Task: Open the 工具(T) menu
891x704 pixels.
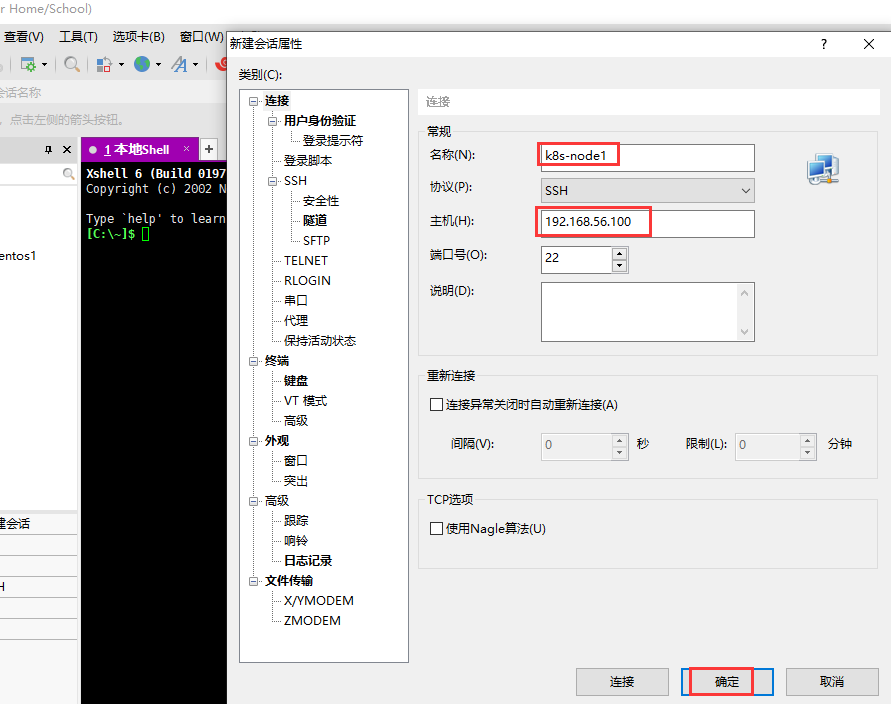Action: click(78, 37)
